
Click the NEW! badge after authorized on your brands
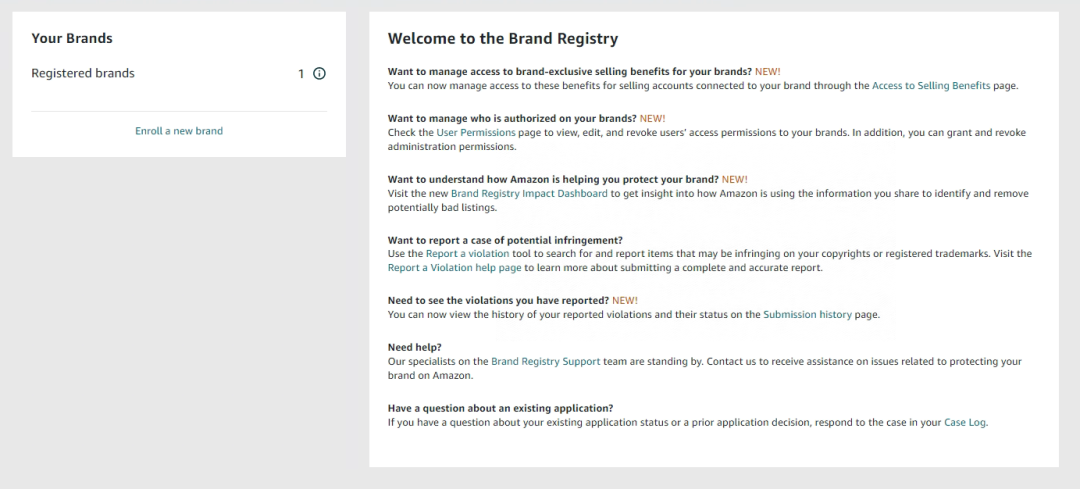(x=652, y=118)
